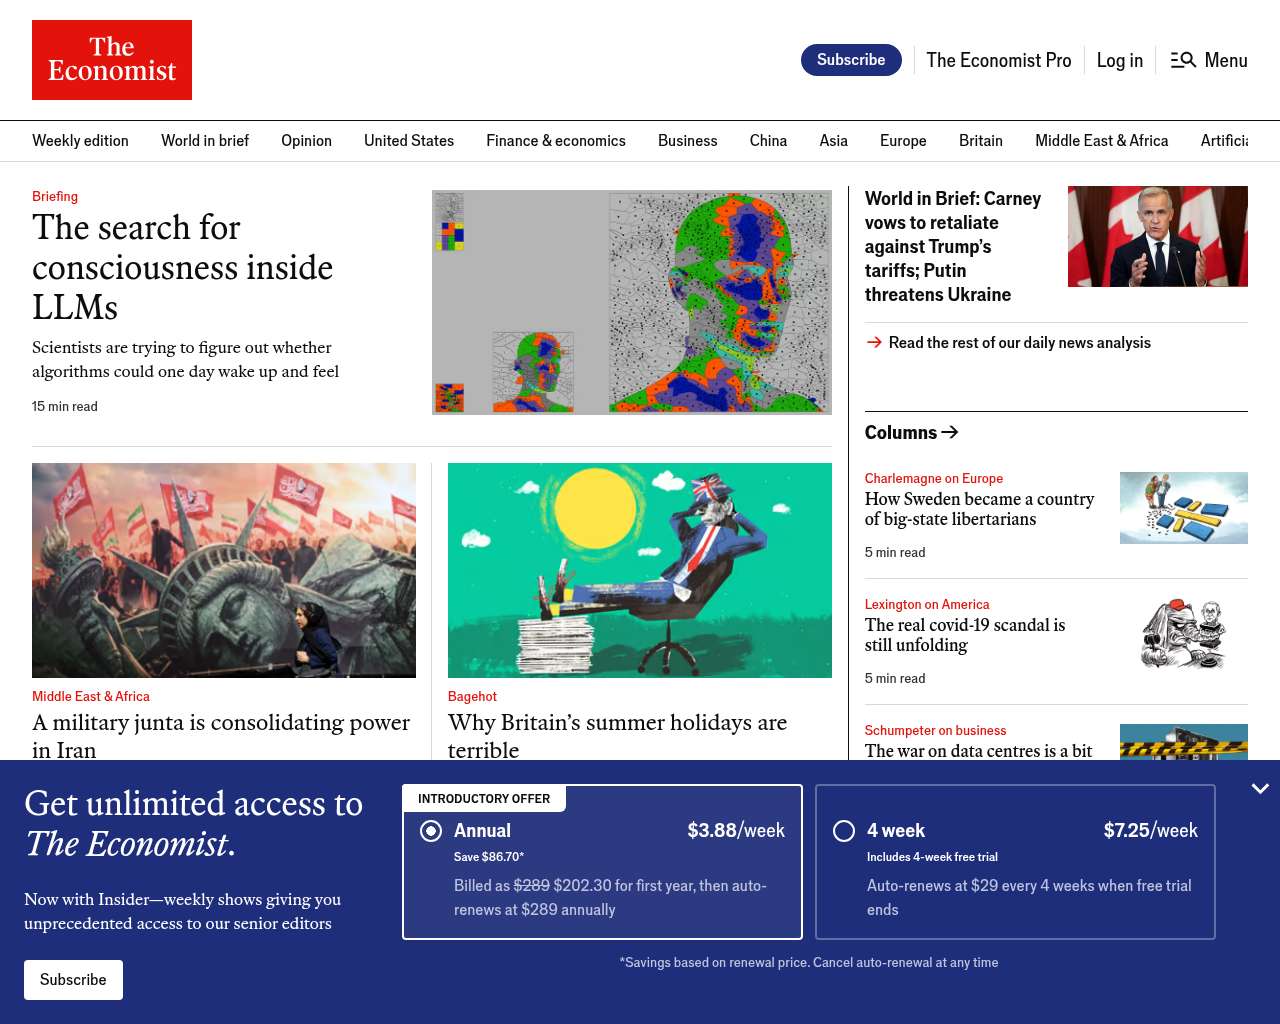
Task: Click the 'Save $86.70*' text
Action: point(489,857)
